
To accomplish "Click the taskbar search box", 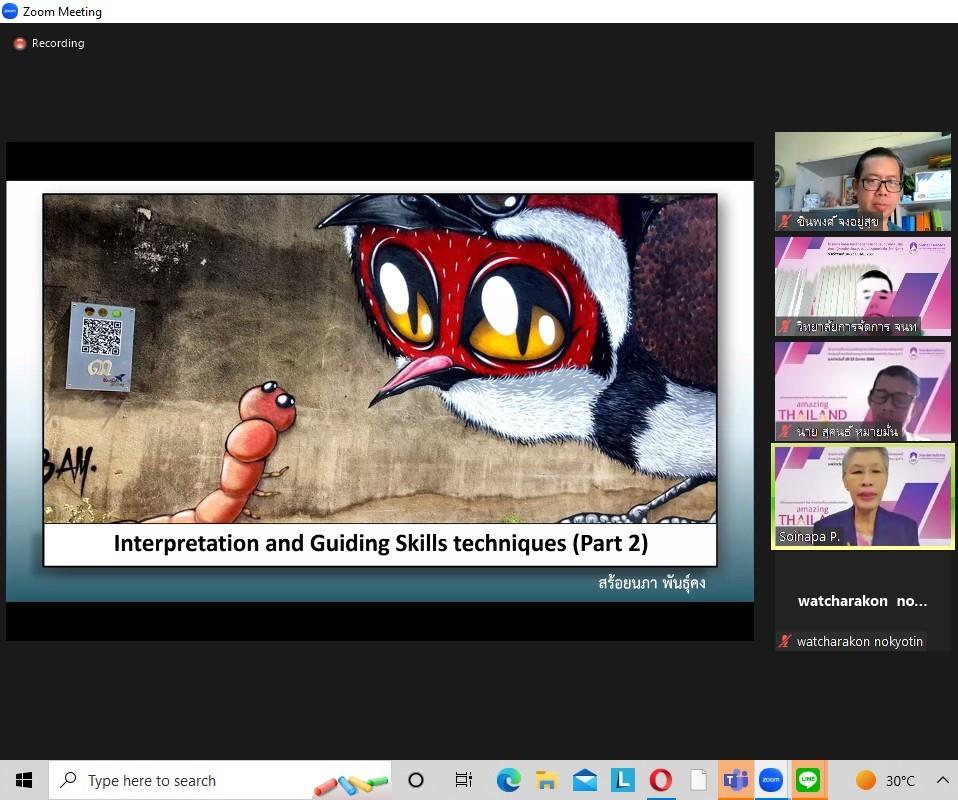I will [x=220, y=780].
